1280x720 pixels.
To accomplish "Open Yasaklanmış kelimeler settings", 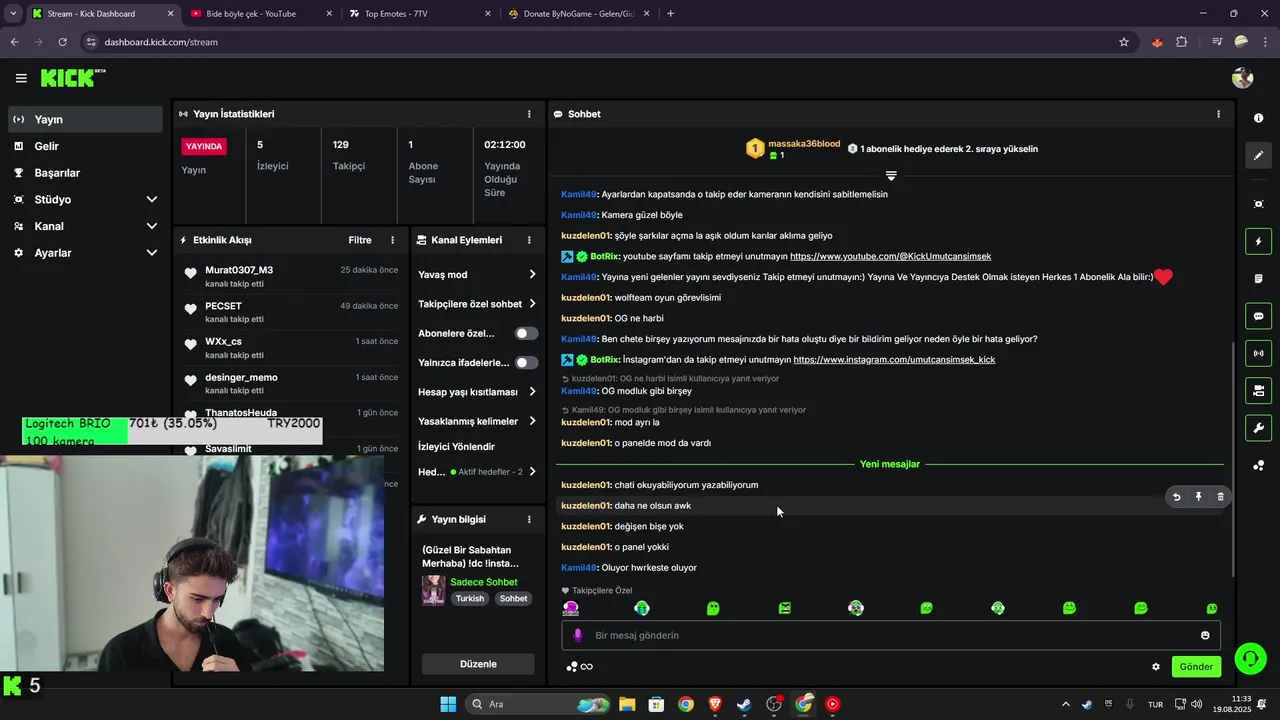I will coord(477,421).
